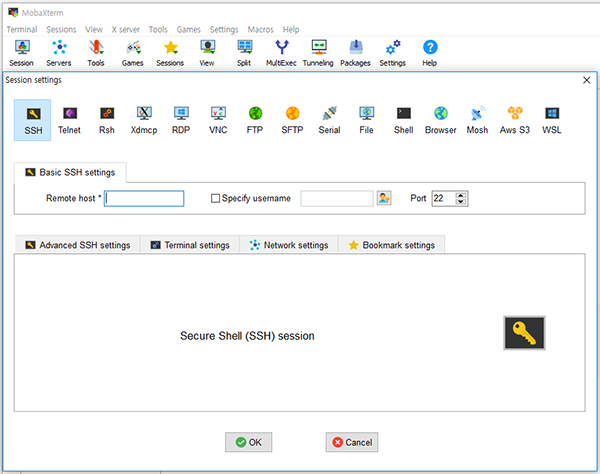Open the Games menu in menu bar
Screen dimensions: 600x474
[x=189, y=29]
